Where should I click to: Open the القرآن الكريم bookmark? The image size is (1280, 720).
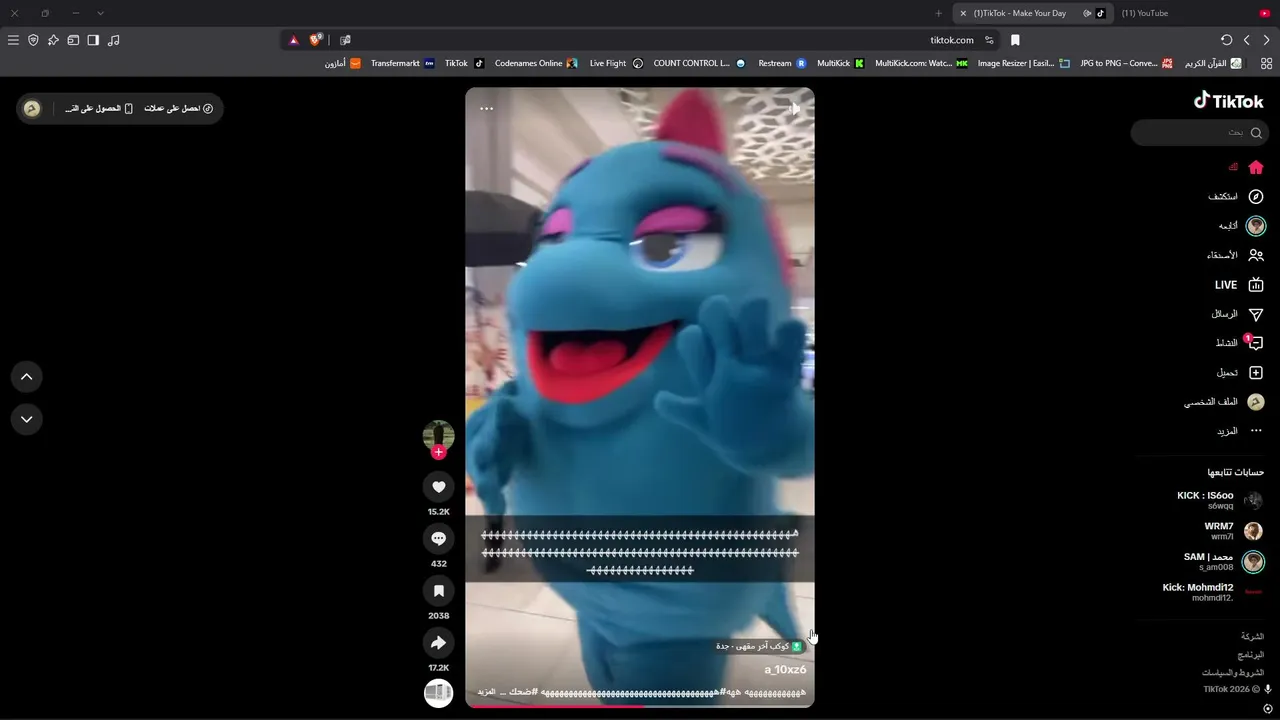(x=1213, y=63)
